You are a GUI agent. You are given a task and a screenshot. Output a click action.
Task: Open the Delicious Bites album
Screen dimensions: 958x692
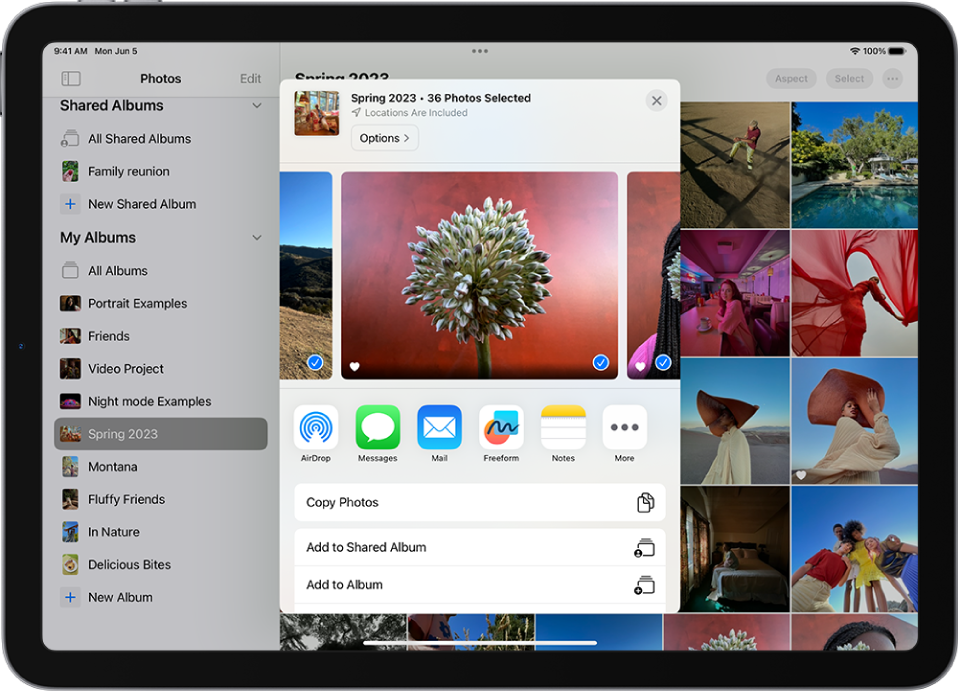(128, 564)
